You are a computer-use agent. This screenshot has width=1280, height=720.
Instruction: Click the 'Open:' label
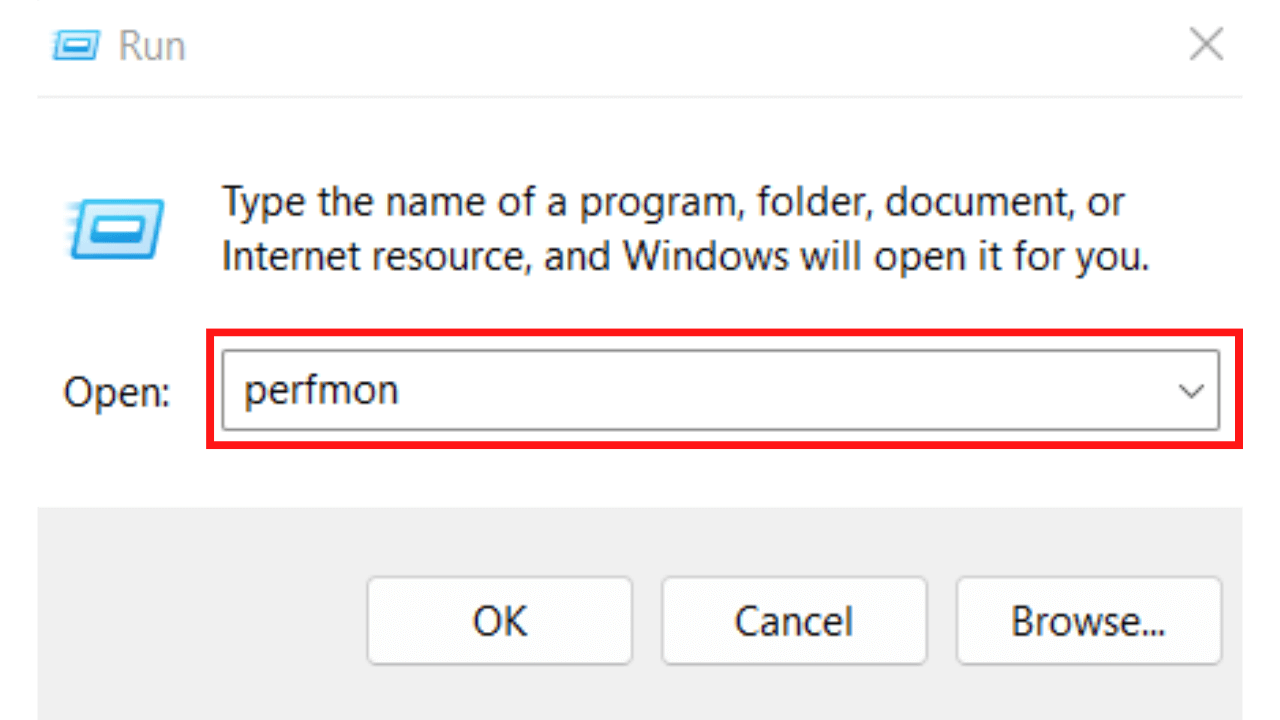[117, 392]
